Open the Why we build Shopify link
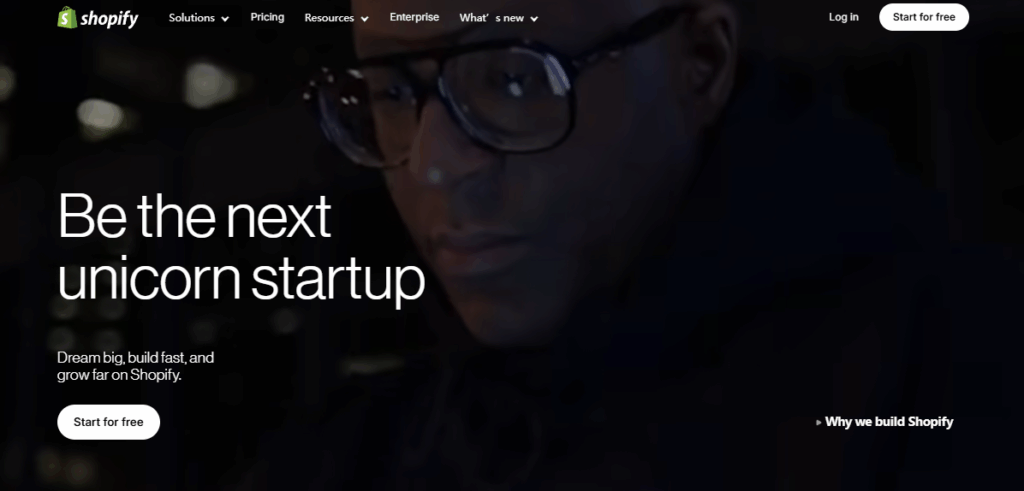 click(889, 422)
